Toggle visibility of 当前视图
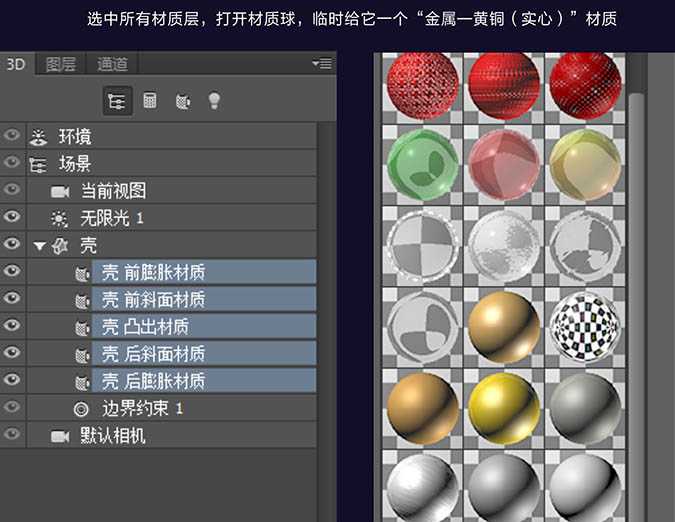Viewport: 675px width, 522px height. pyautogui.click(x=12, y=189)
